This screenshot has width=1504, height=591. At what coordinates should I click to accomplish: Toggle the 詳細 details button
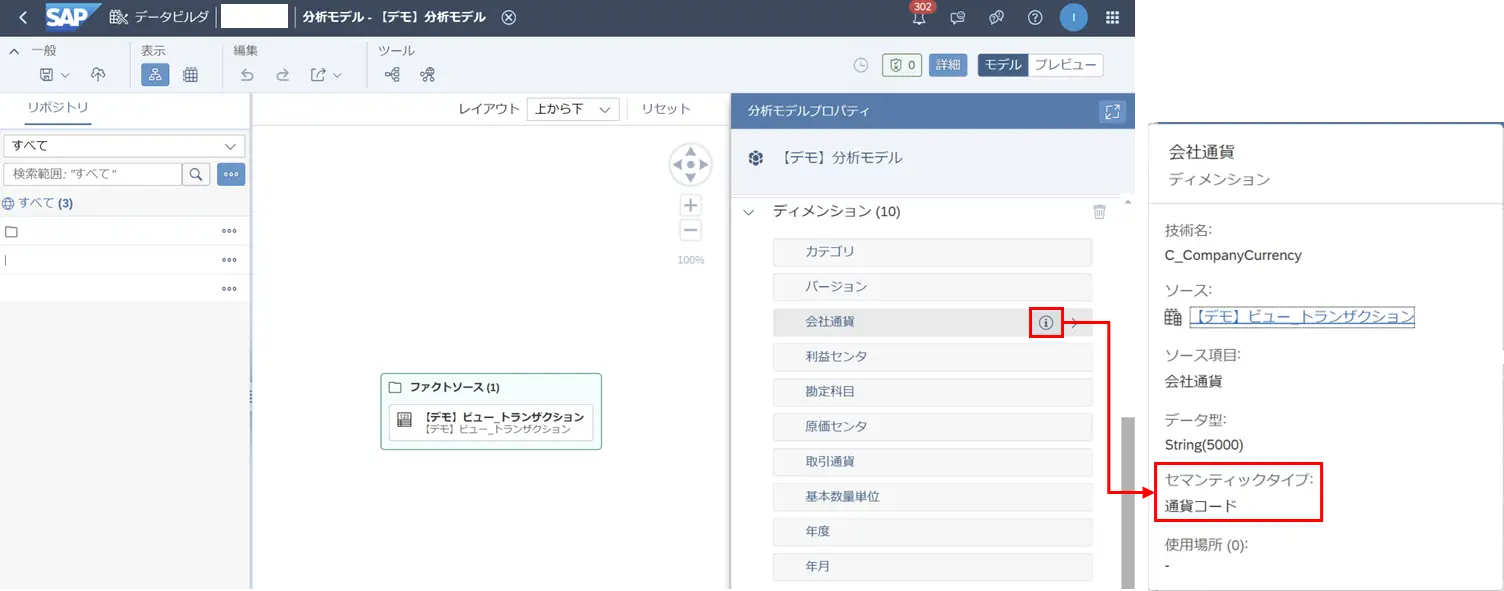[947, 65]
